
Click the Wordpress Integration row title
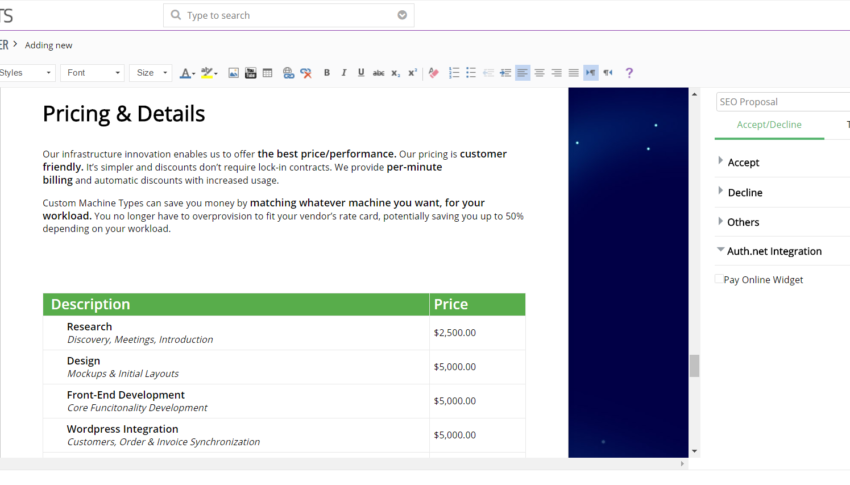coord(123,429)
